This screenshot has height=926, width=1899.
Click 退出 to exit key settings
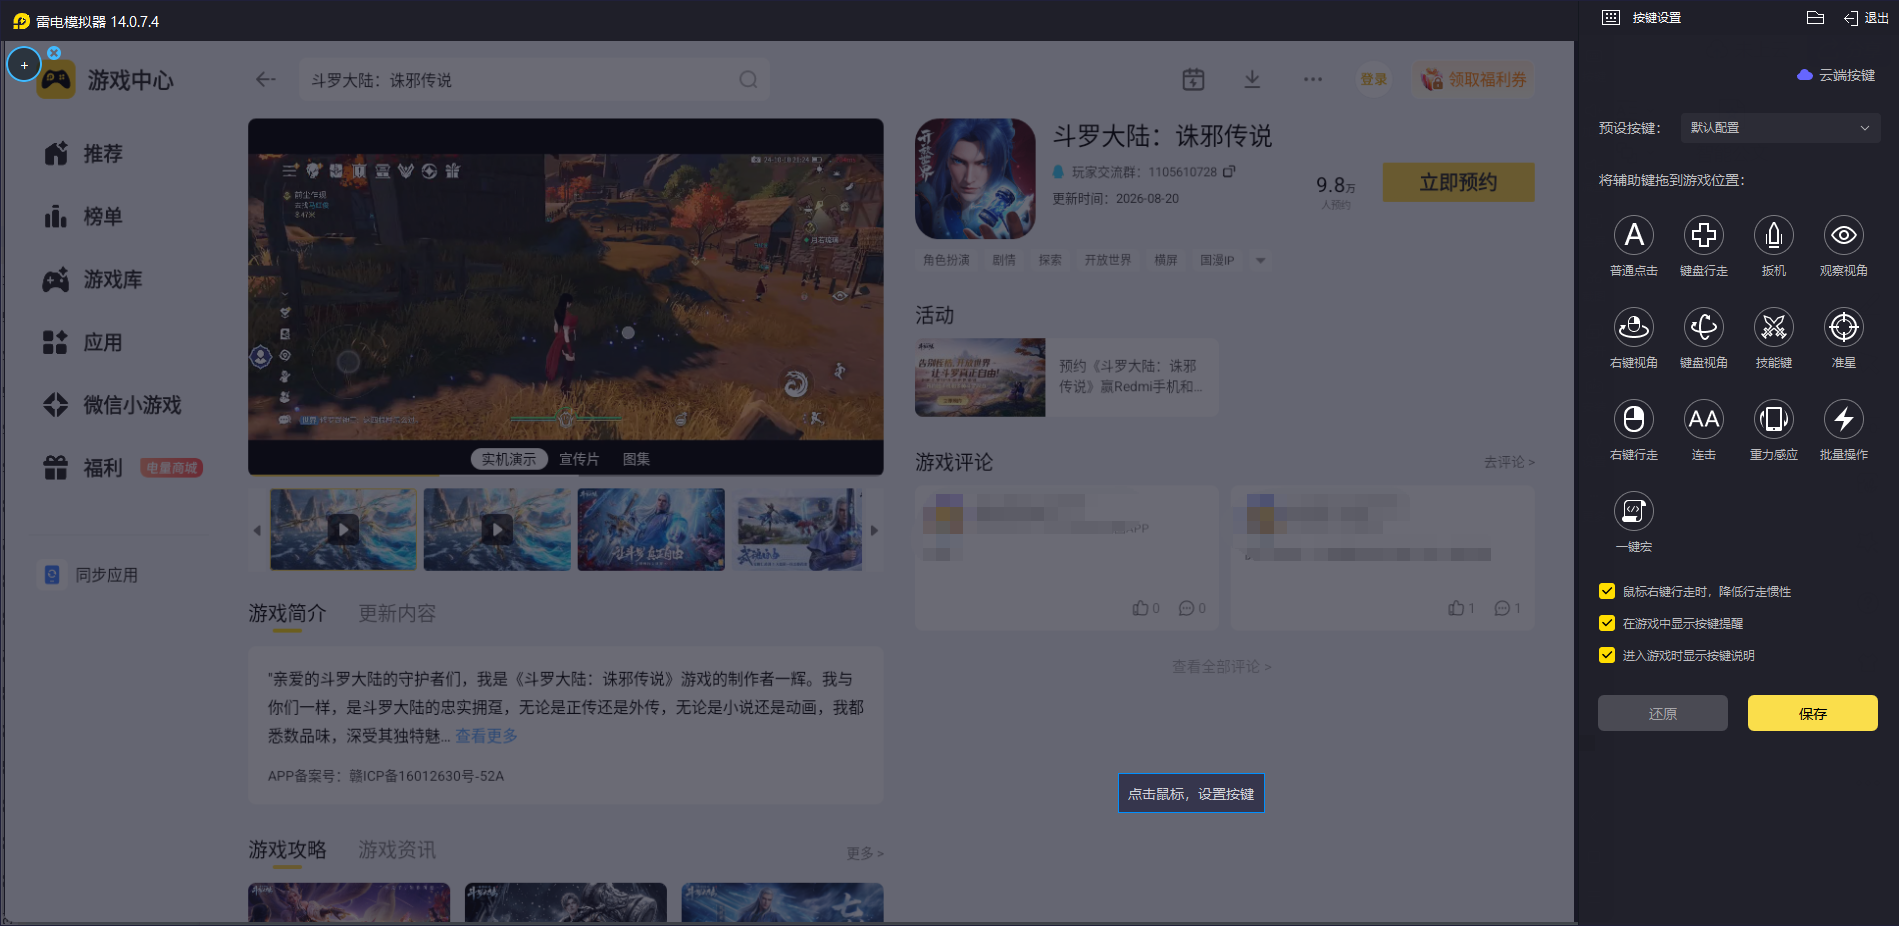pyautogui.click(x=1866, y=18)
